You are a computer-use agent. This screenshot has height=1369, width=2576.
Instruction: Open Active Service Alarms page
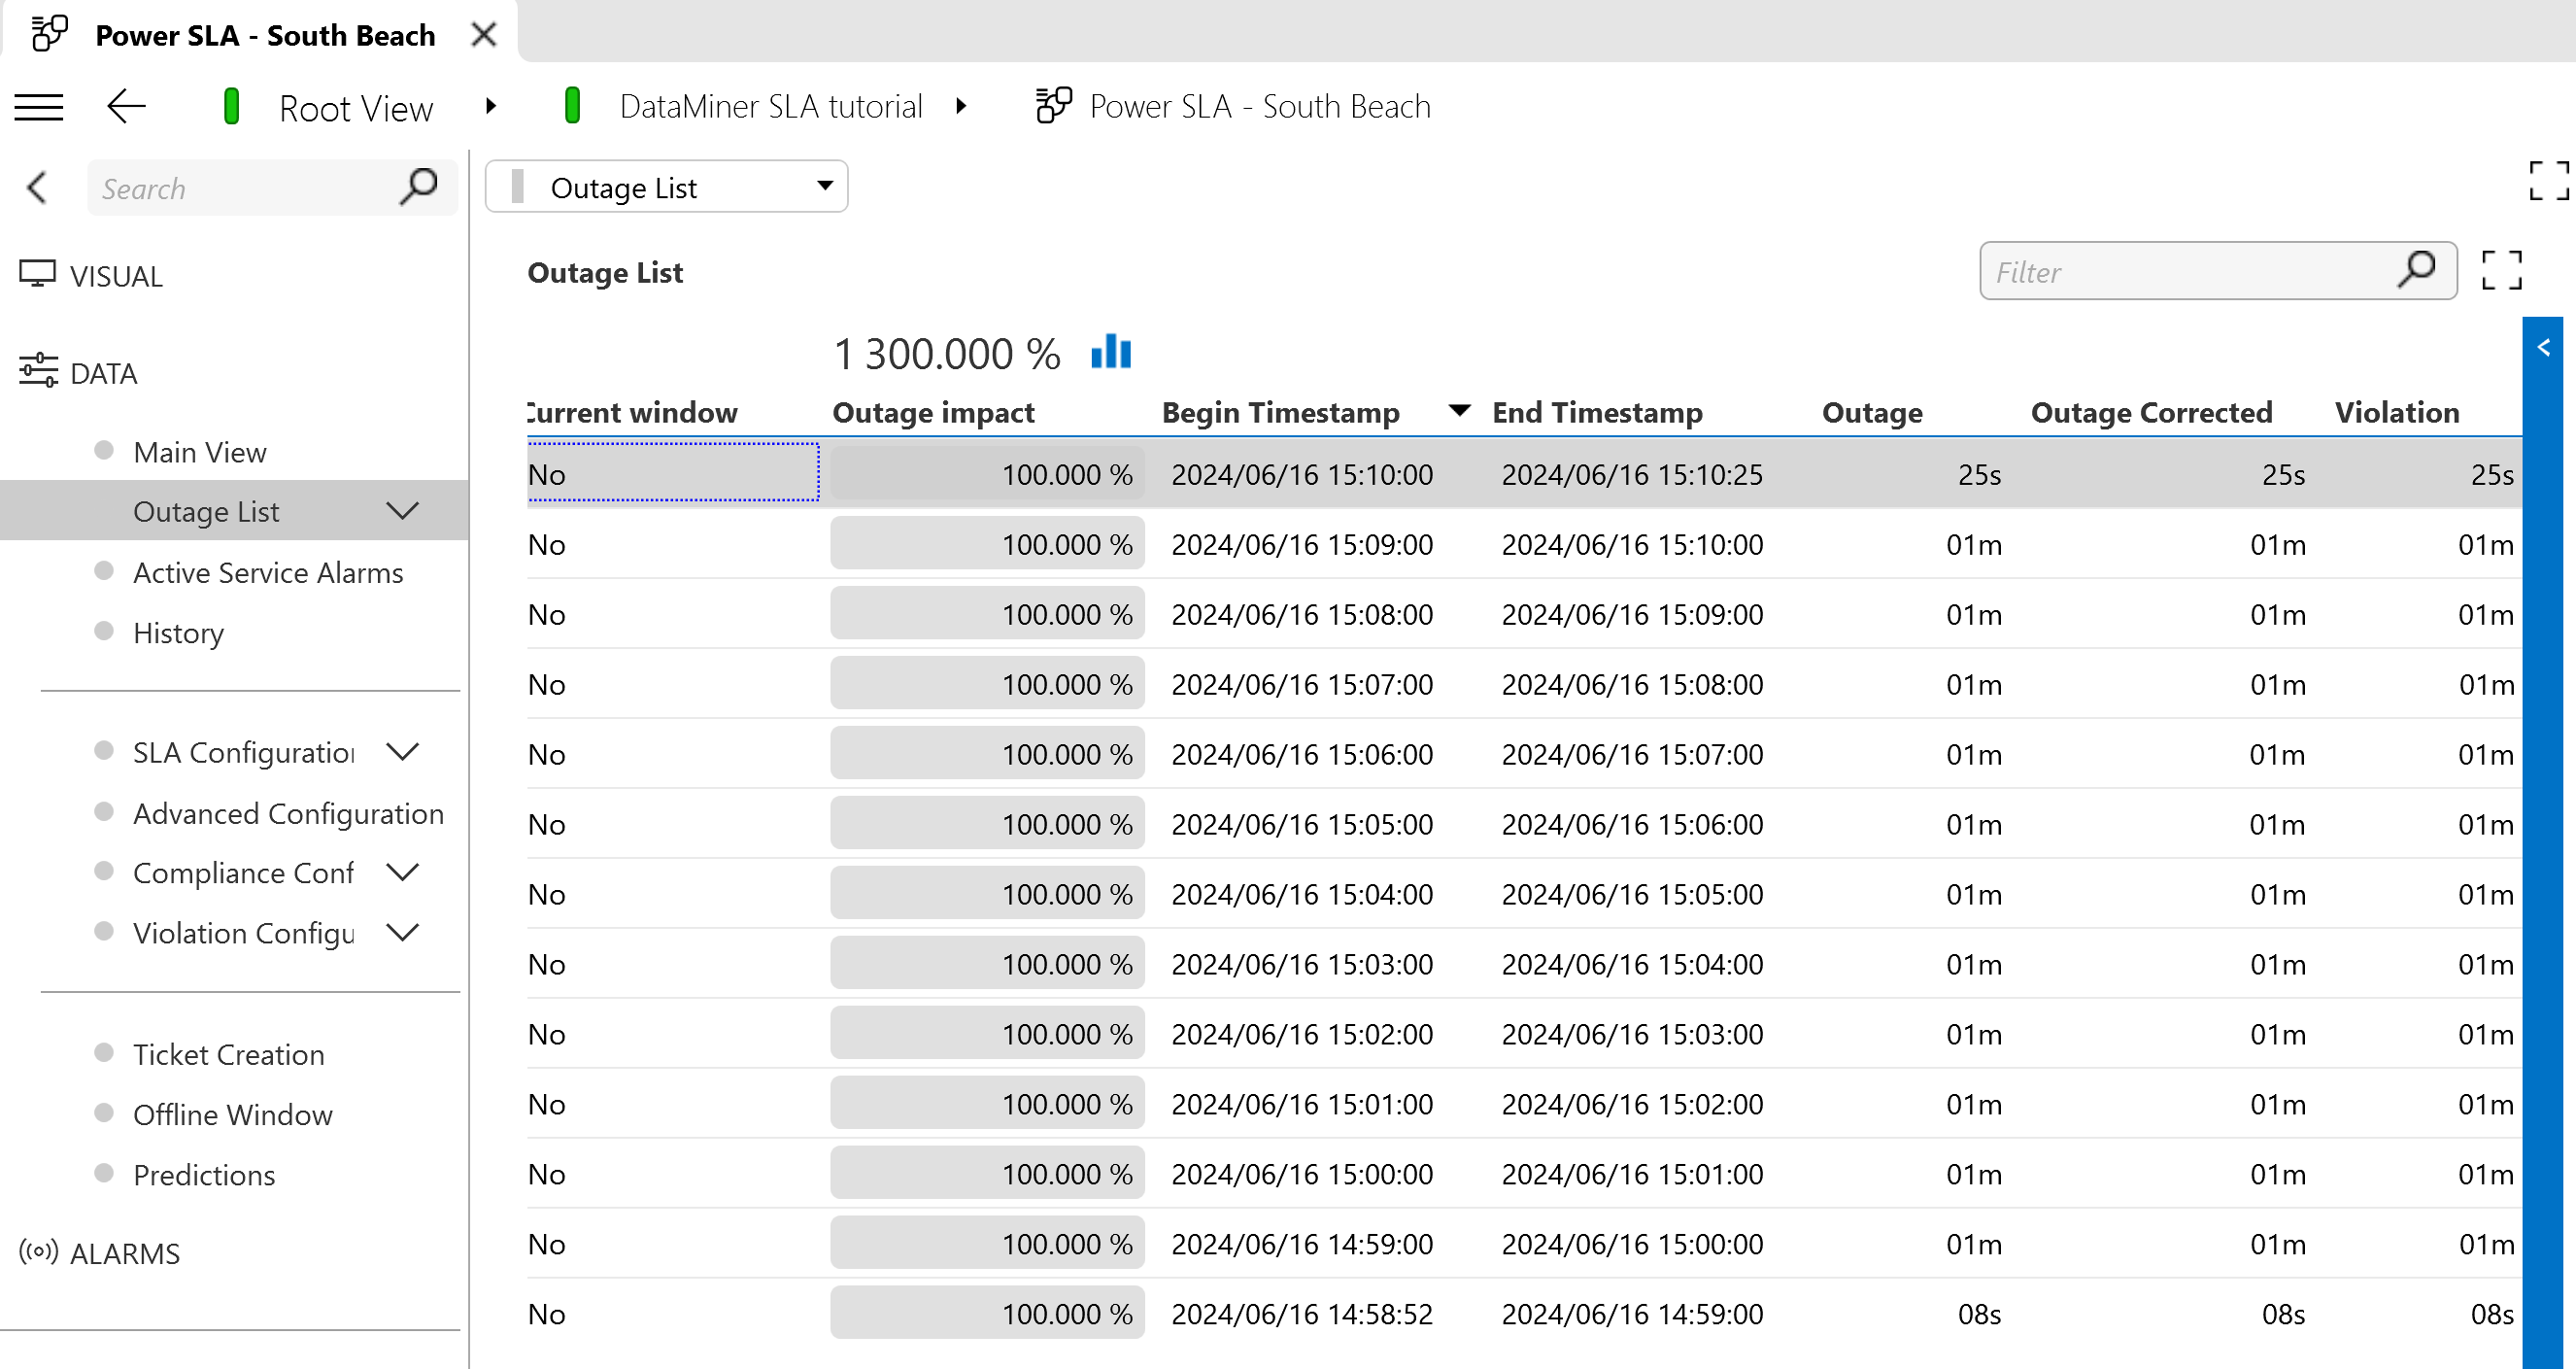[268, 572]
